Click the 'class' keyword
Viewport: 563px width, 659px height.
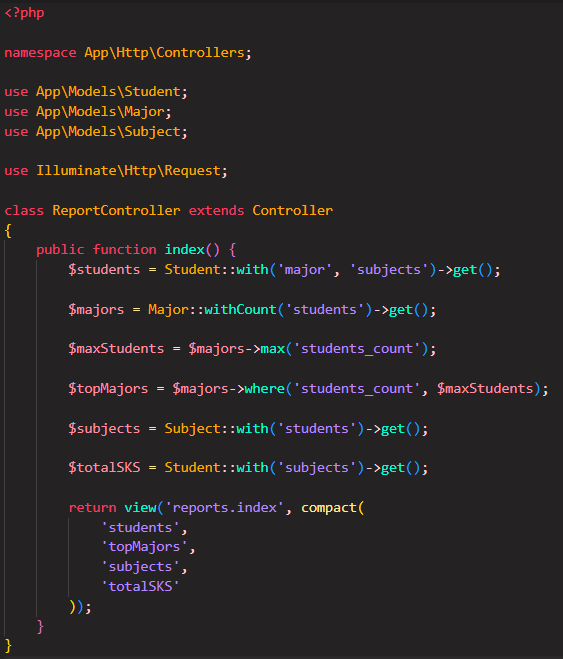[x=24, y=210]
